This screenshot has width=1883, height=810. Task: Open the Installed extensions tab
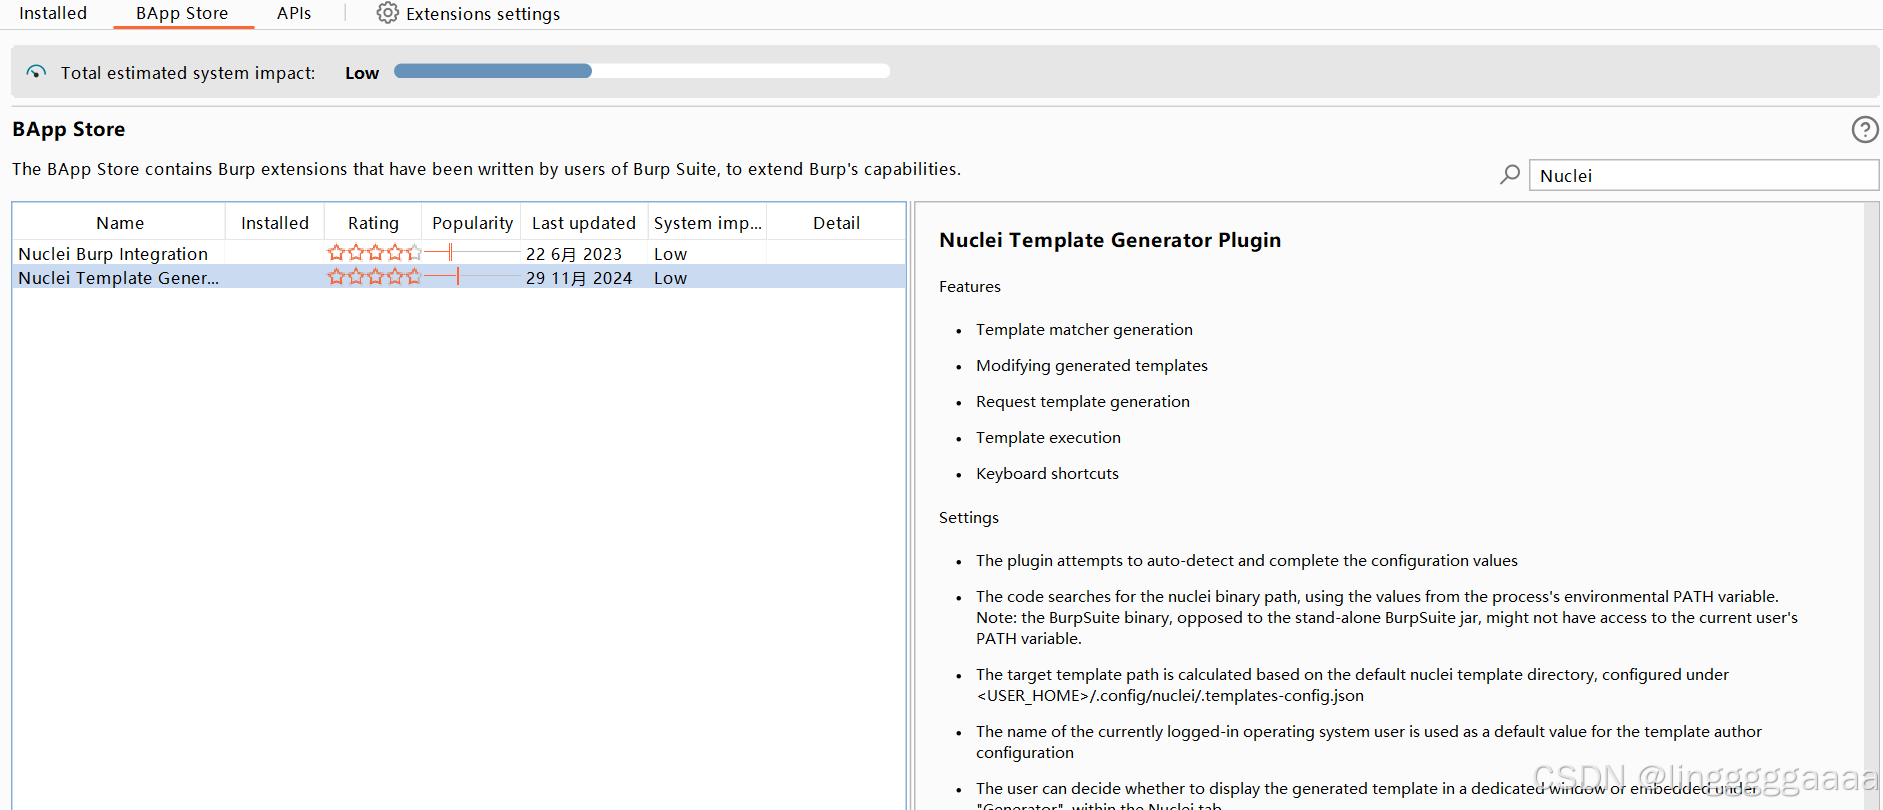tap(53, 13)
